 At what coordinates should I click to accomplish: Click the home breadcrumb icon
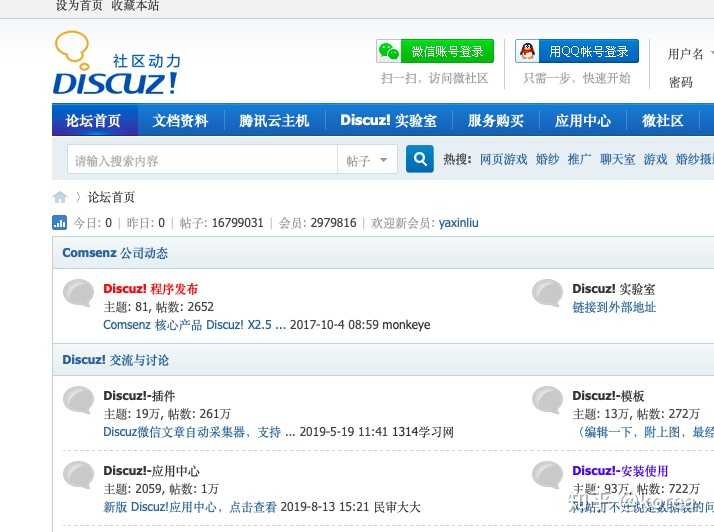(x=60, y=197)
